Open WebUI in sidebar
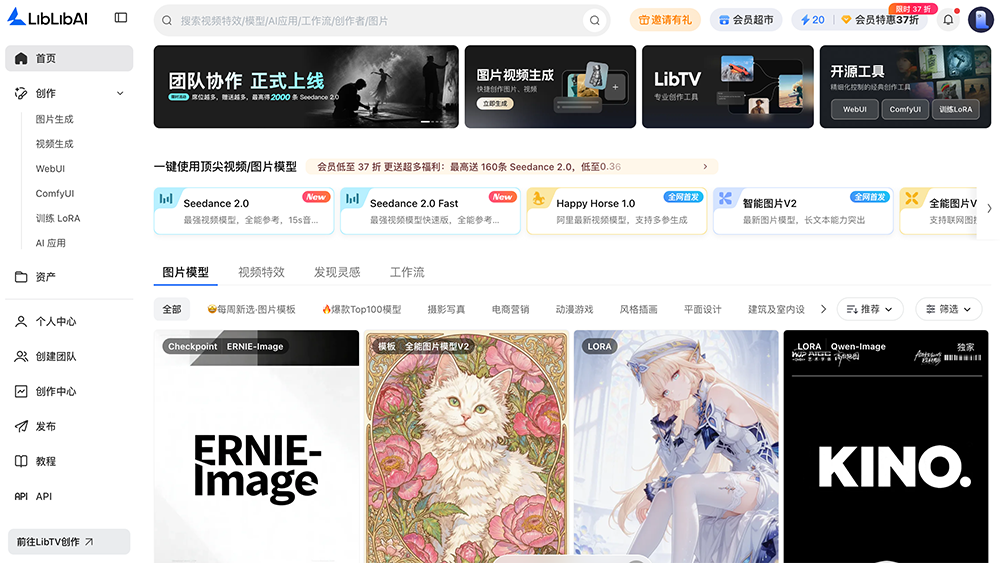Image resolution: width=1000 pixels, height=563 pixels. tap(50, 169)
